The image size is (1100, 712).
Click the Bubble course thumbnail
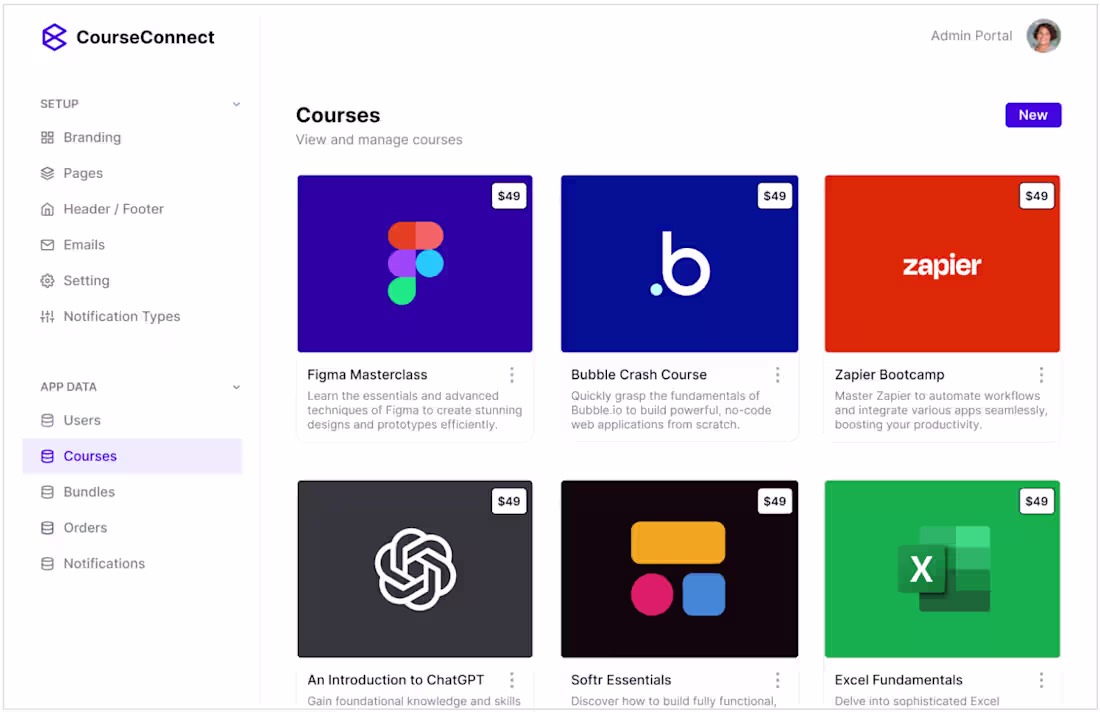pyautogui.click(x=679, y=264)
